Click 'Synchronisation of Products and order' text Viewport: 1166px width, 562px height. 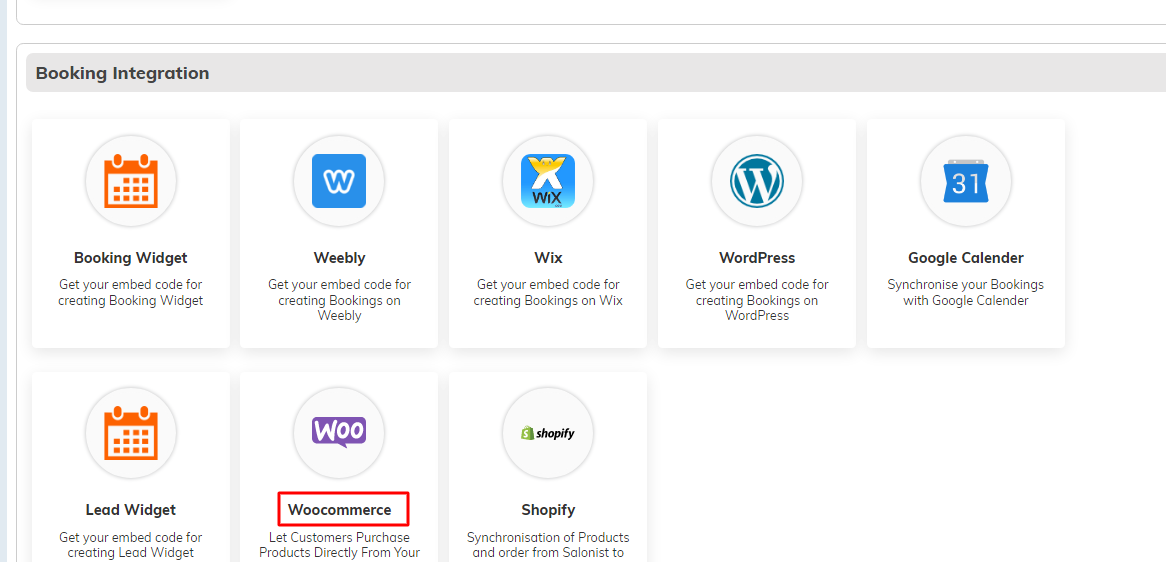[548, 545]
